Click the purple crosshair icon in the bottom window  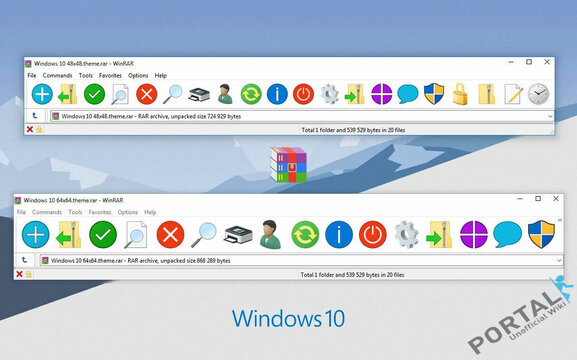(474, 234)
